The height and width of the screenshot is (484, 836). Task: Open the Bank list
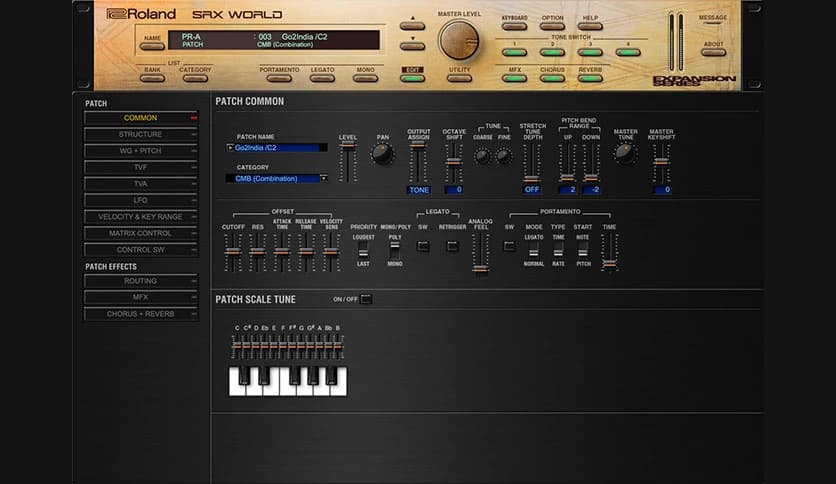pos(152,78)
